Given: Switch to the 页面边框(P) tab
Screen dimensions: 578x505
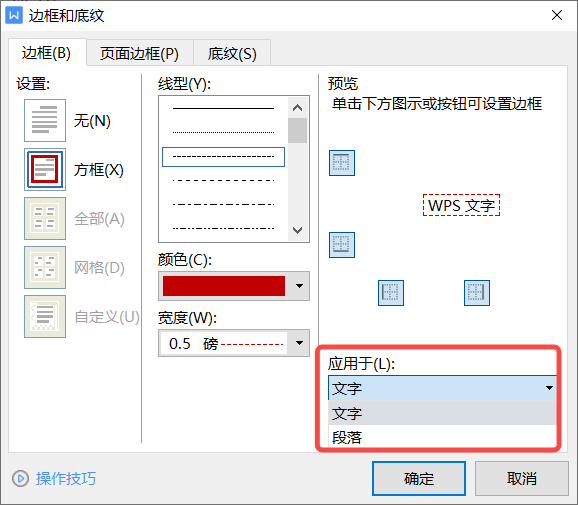Looking at the screenshot, I should pyautogui.click(x=139, y=53).
